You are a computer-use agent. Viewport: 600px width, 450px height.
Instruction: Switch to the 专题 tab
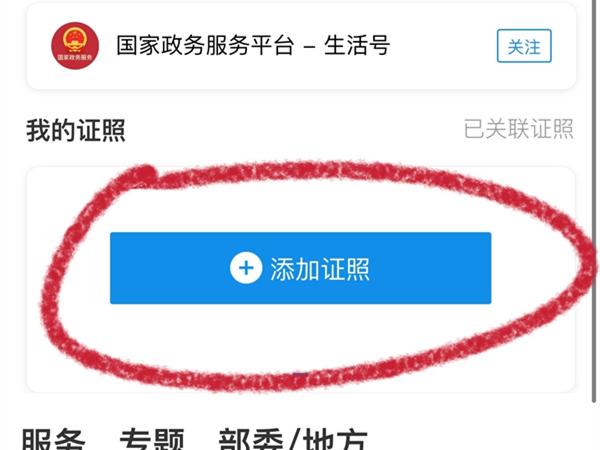coord(152,439)
